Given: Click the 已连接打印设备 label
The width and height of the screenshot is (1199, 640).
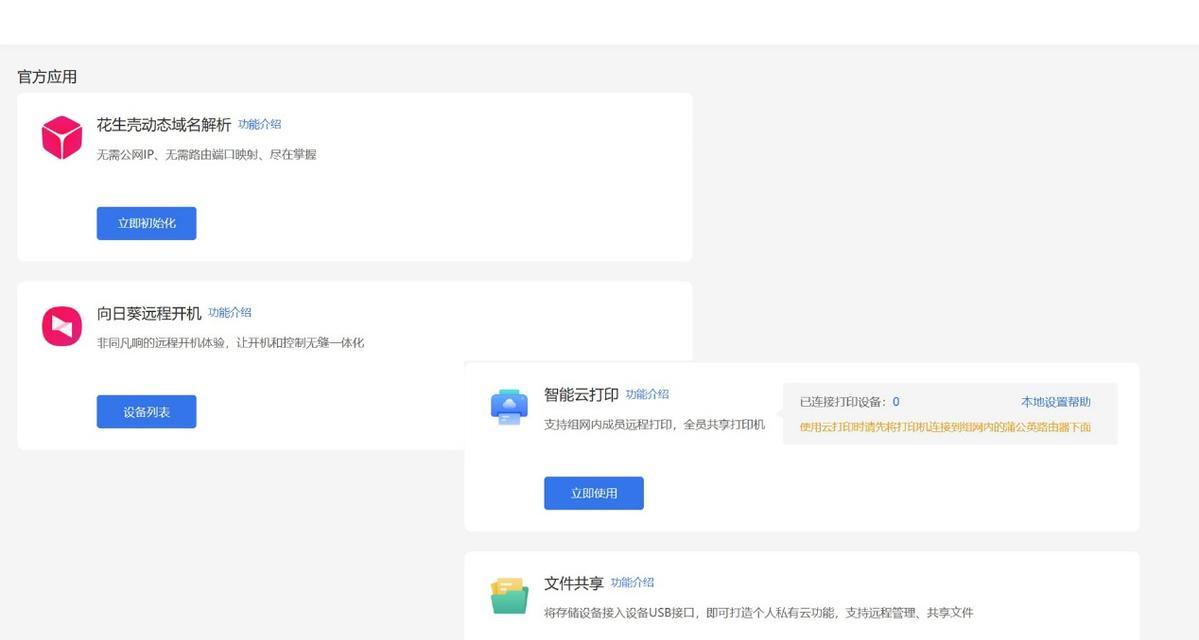Looking at the screenshot, I should 843,401.
